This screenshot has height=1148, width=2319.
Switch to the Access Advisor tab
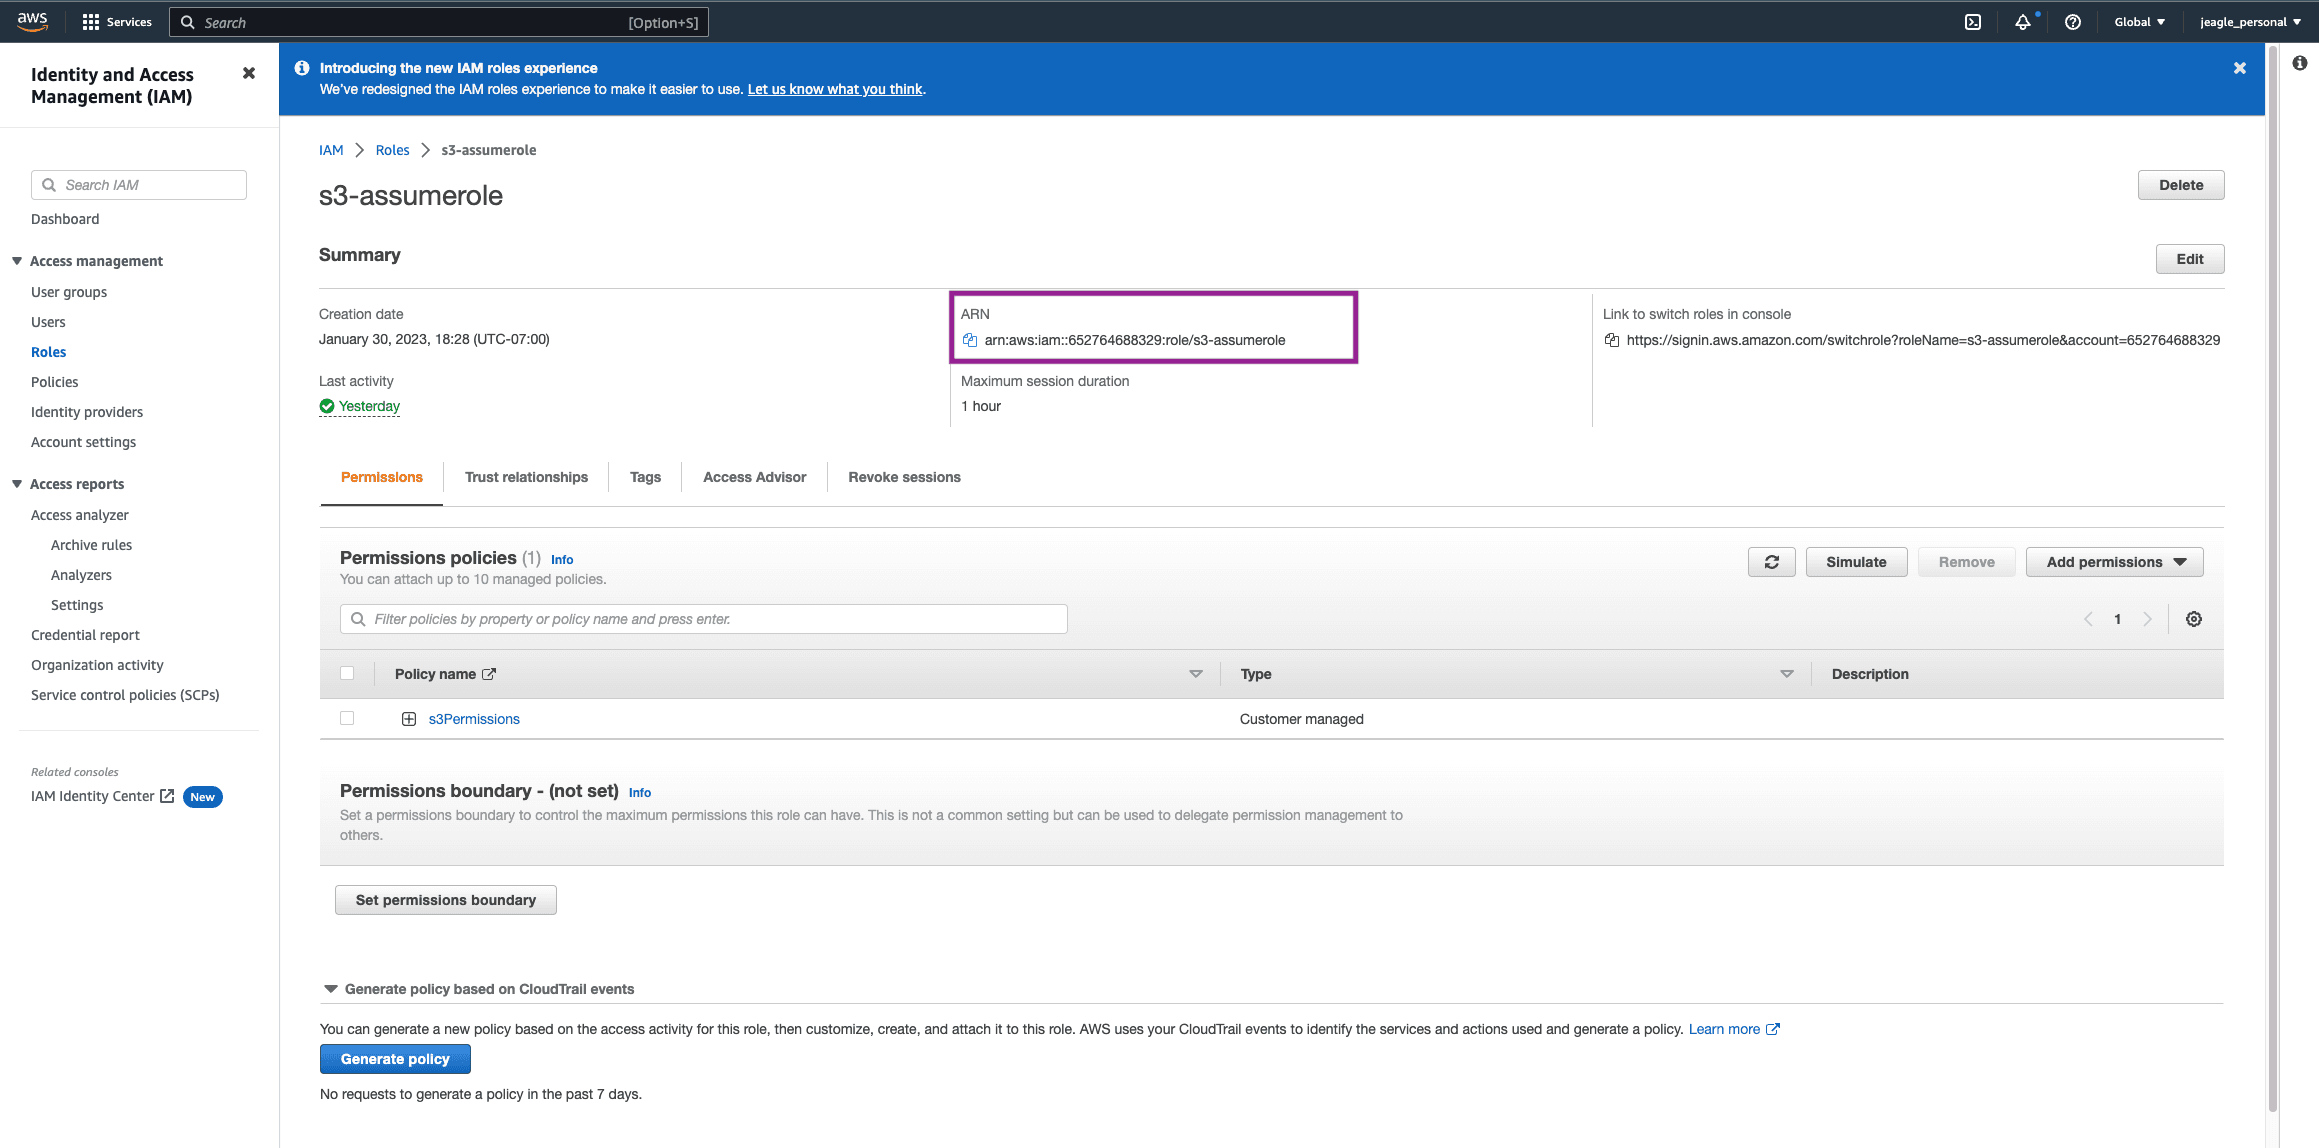[754, 477]
